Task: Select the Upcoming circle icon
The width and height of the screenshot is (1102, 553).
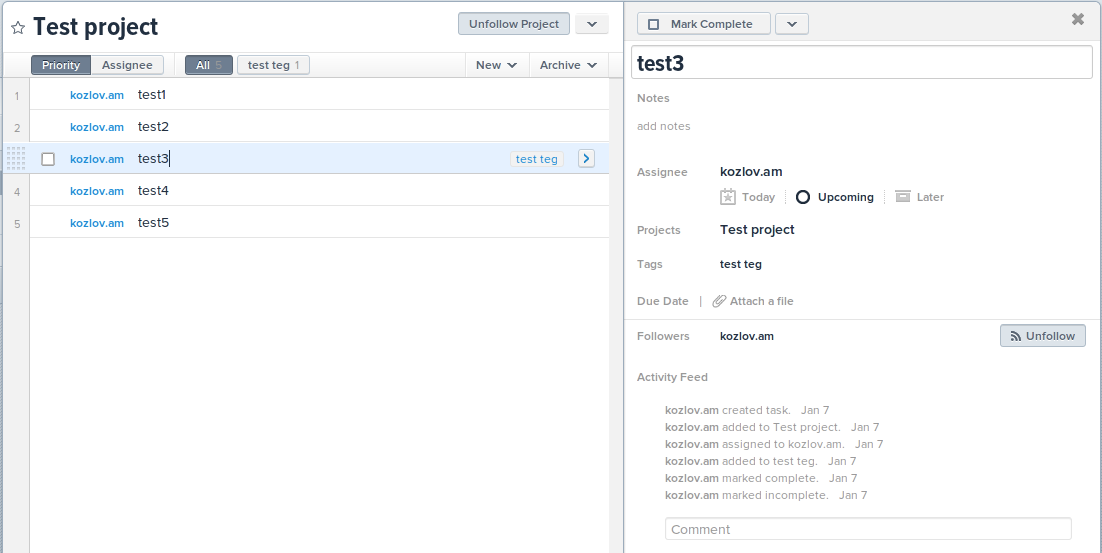Action: (x=802, y=197)
